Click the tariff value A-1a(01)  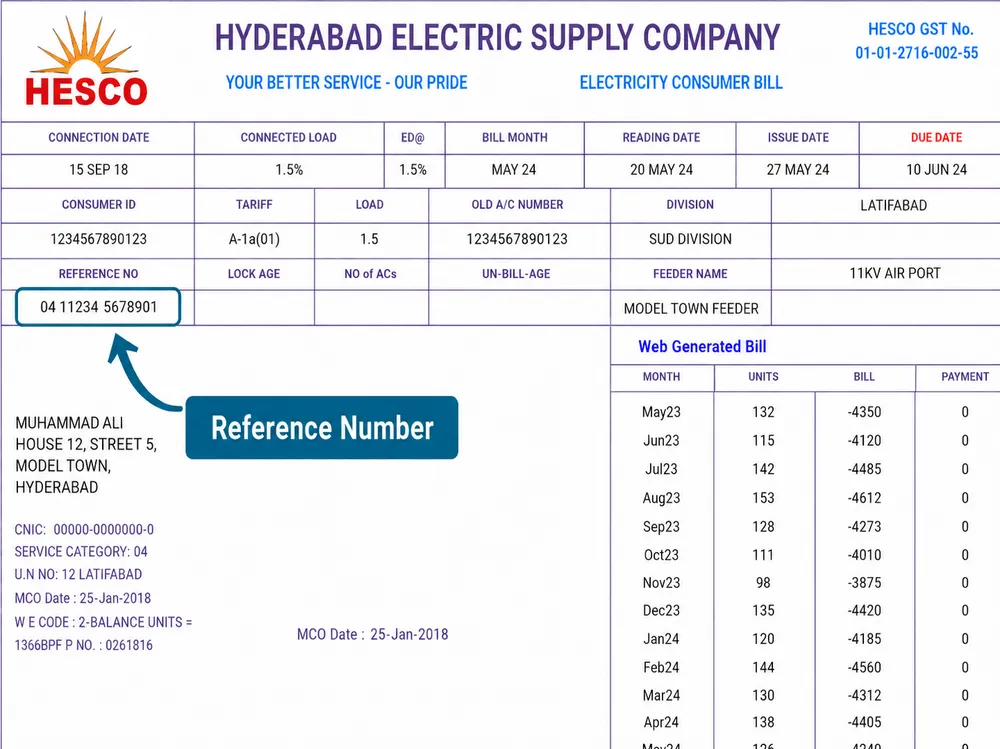coord(254,239)
